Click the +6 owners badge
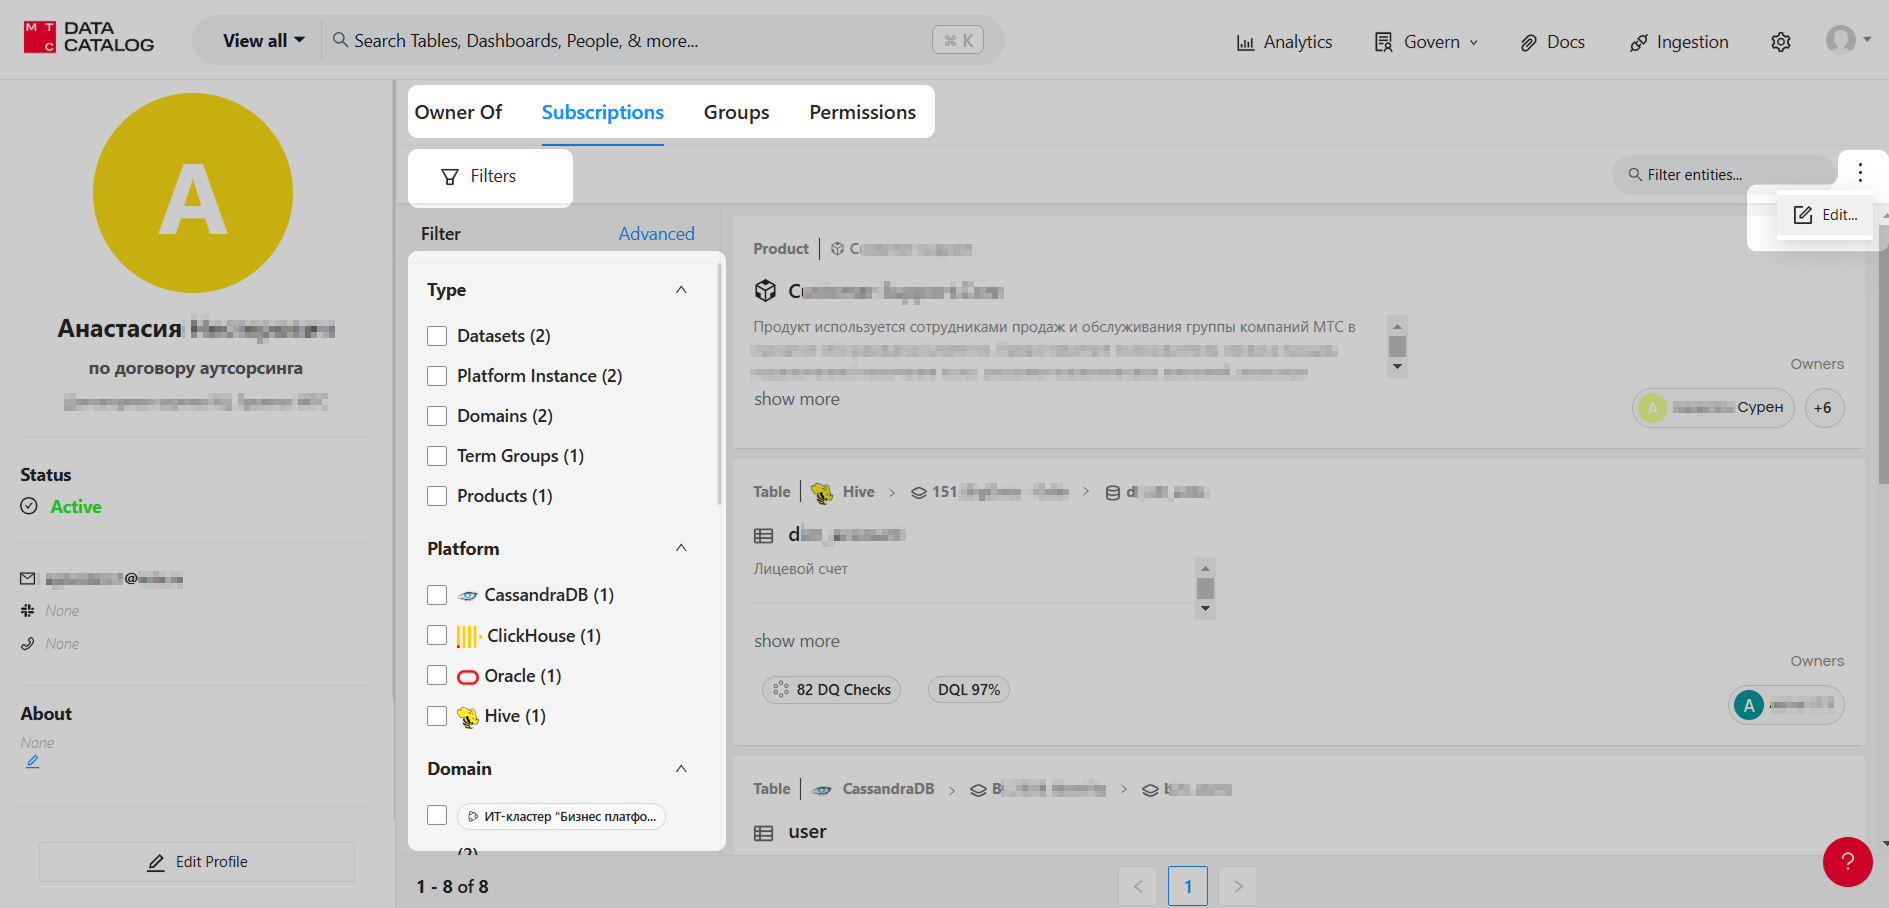This screenshot has width=1889, height=908. [1823, 408]
